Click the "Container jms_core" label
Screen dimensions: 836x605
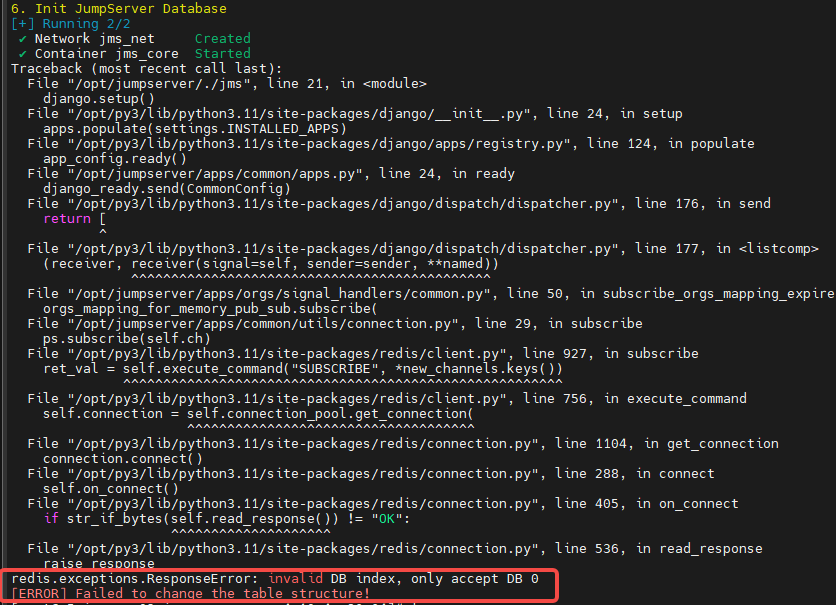point(107,53)
